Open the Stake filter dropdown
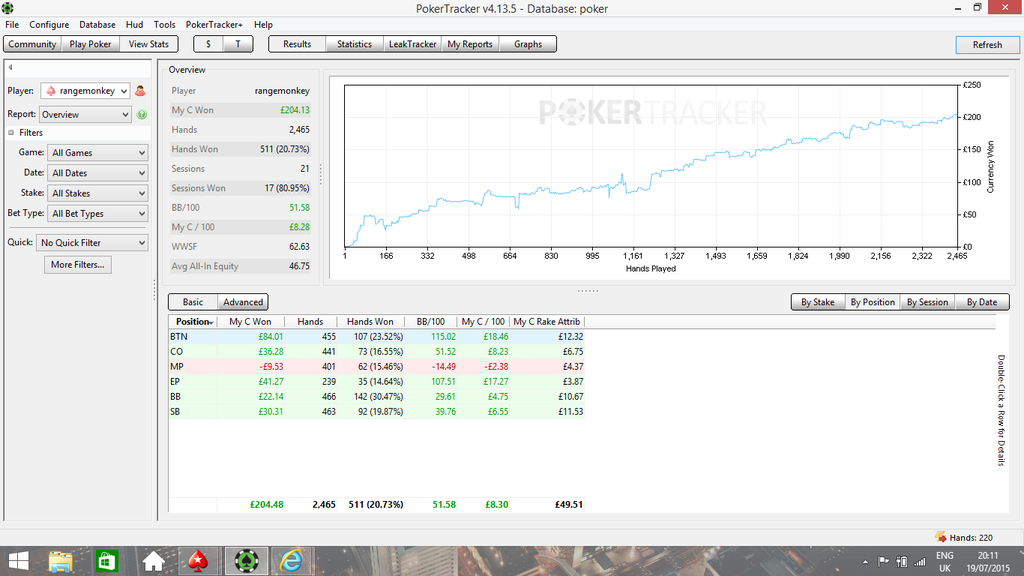 (98, 193)
